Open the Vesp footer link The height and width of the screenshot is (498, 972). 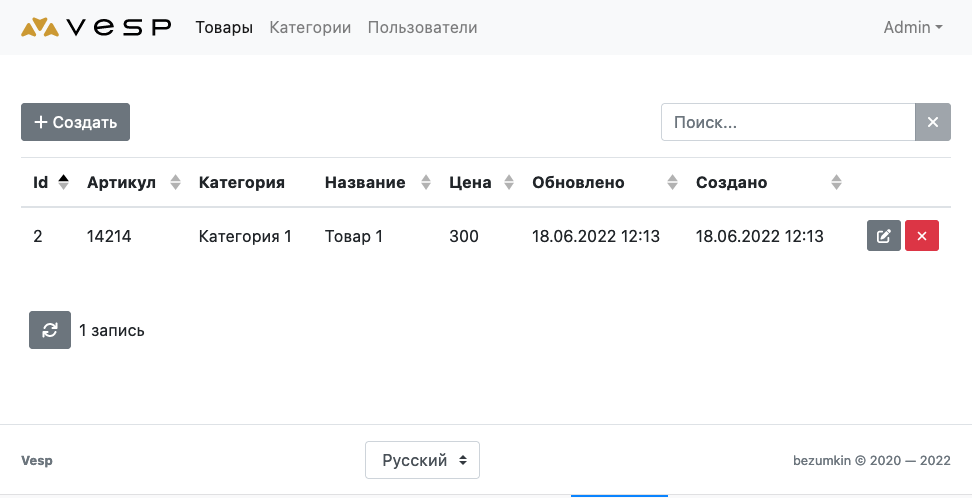point(37,461)
